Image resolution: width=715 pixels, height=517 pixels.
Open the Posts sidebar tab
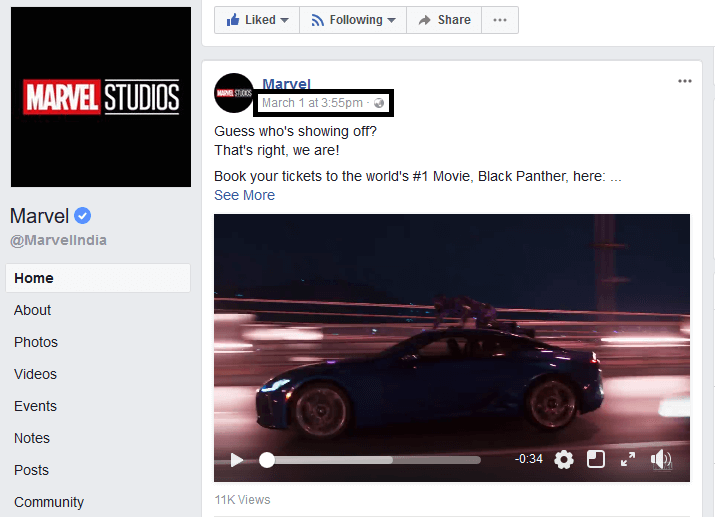(x=31, y=470)
